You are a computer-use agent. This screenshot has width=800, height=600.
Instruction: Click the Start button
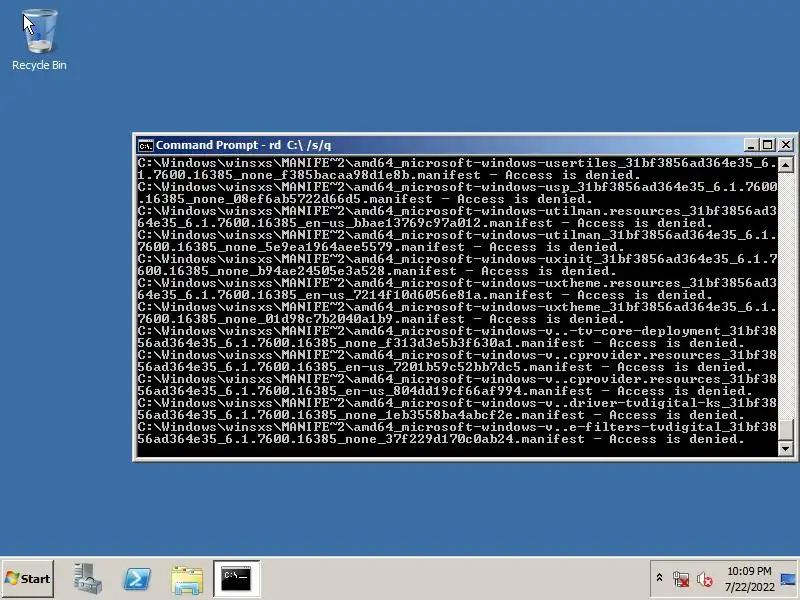click(28, 579)
